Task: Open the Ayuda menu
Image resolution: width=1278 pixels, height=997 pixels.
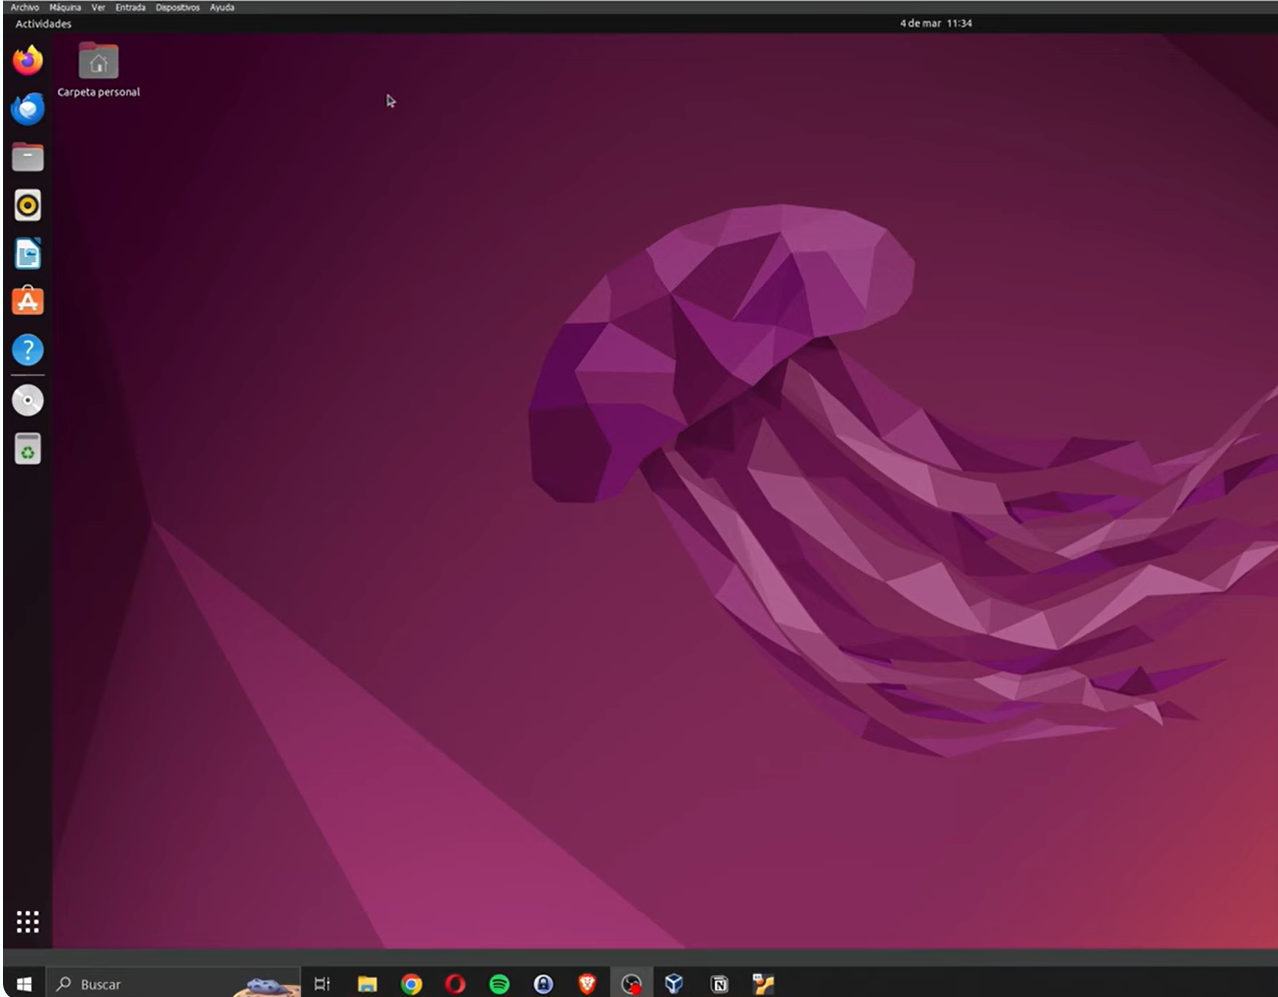Action: 222,7
